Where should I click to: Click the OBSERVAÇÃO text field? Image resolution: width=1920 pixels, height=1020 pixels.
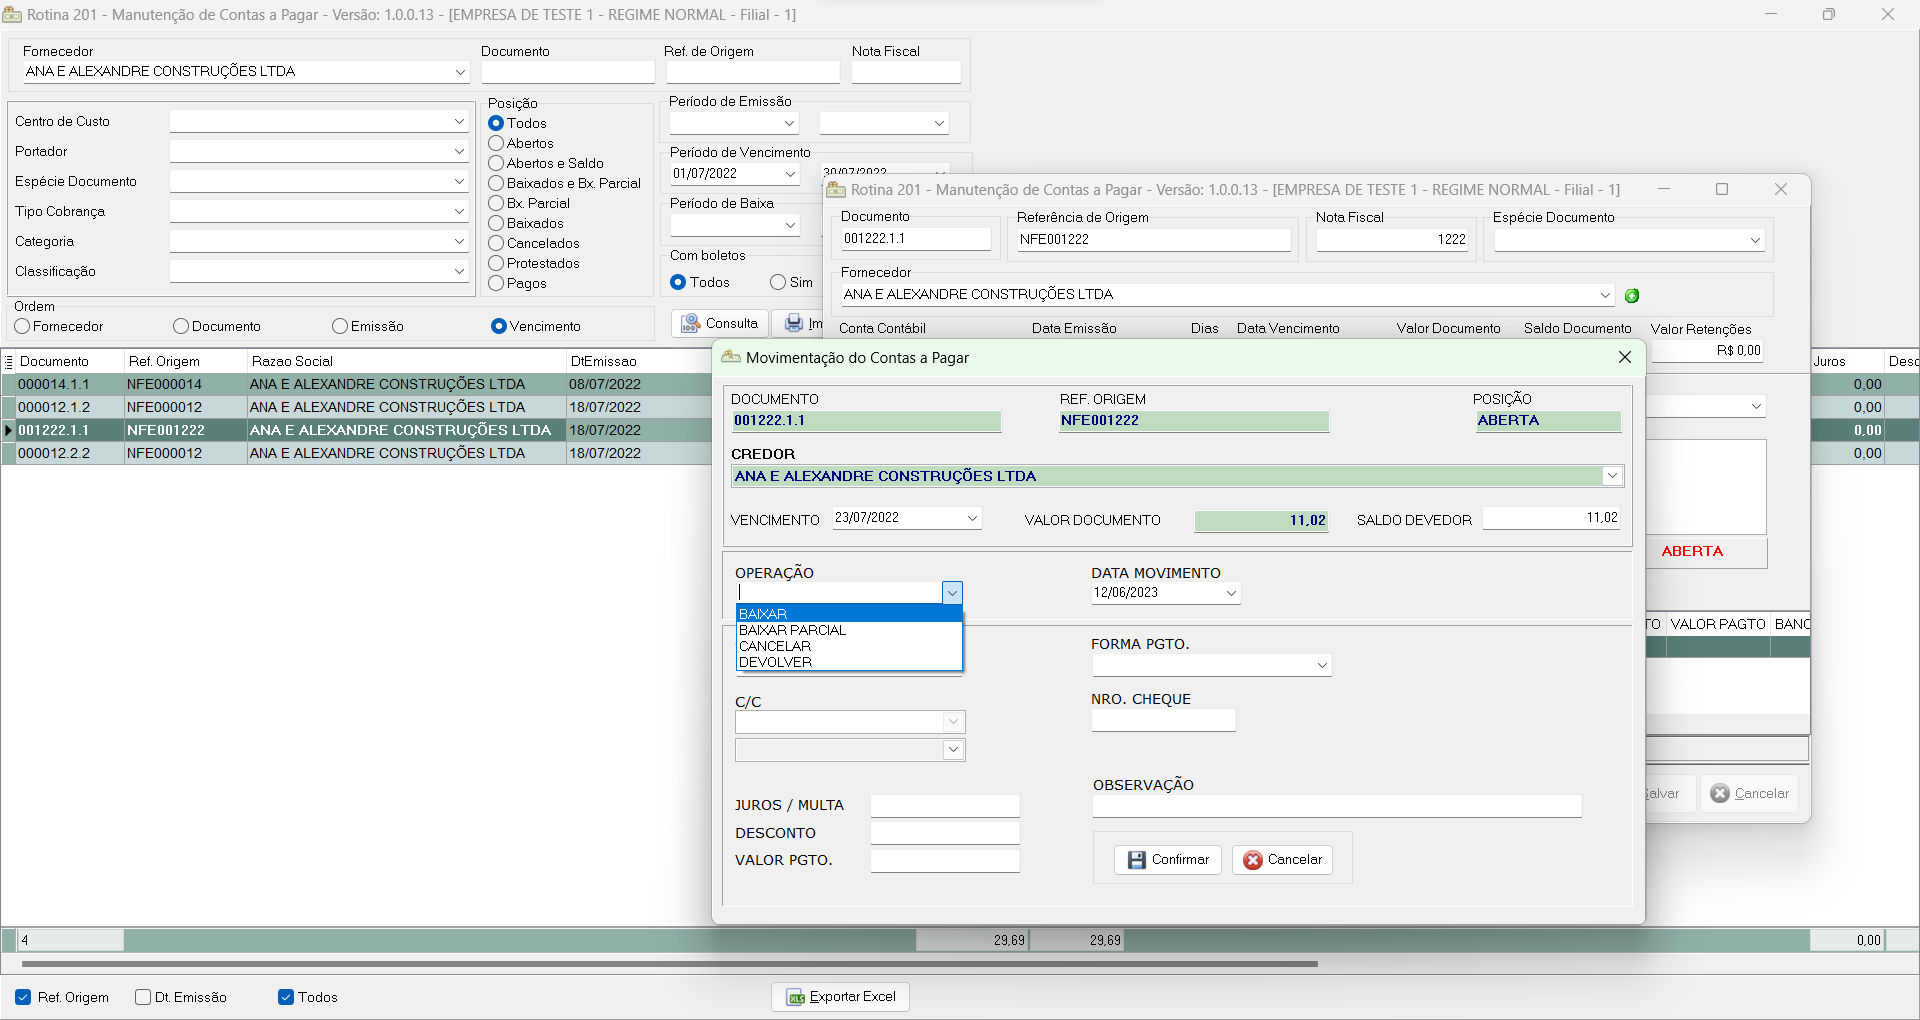(1336, 806)
